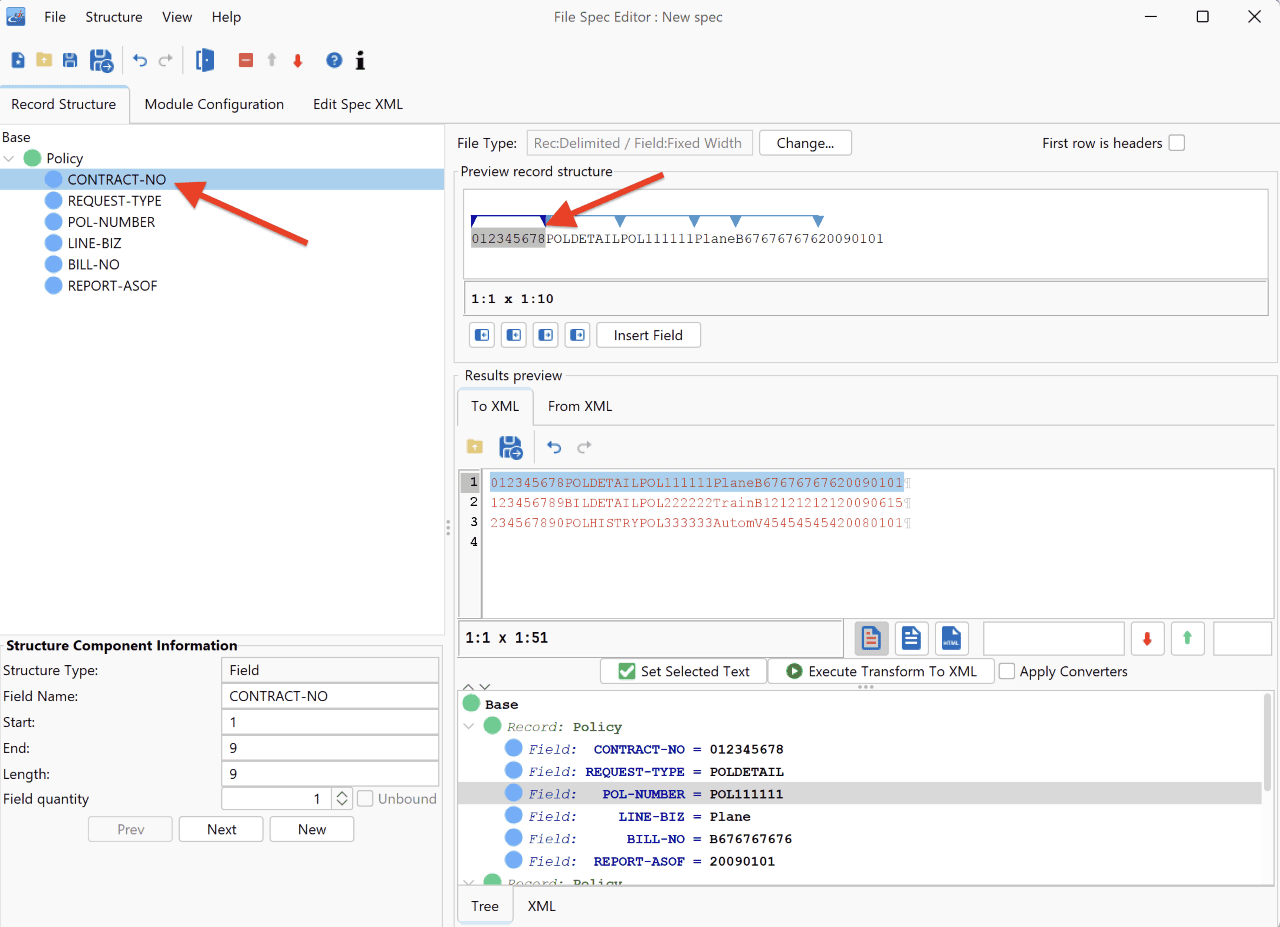Screen dimensions: 1280x927
Task: Click the first field boundary button left of Insert Field
Action: pyautogui.click(x=482, y=335)
